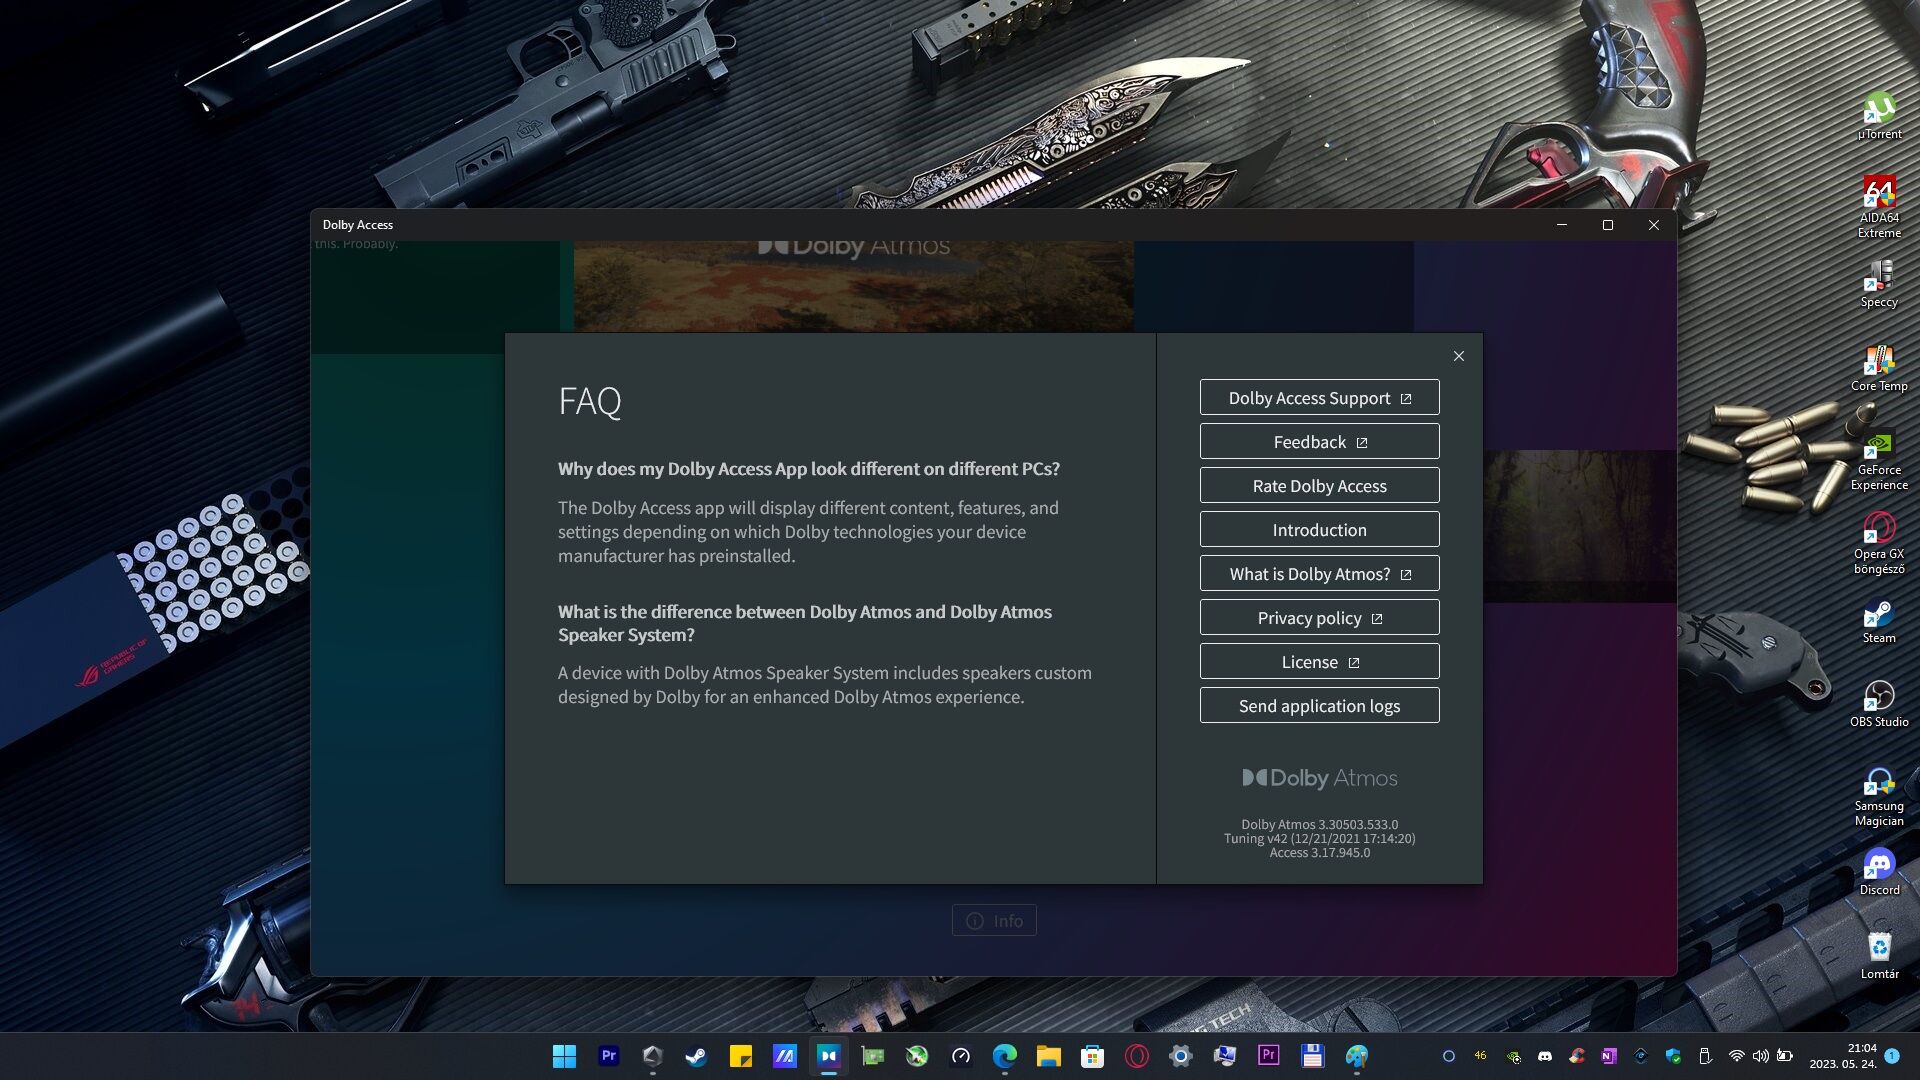Open the Steam desktop shortcut
Viewport: 1920px width, 1080px height.
pos(1879,620)
